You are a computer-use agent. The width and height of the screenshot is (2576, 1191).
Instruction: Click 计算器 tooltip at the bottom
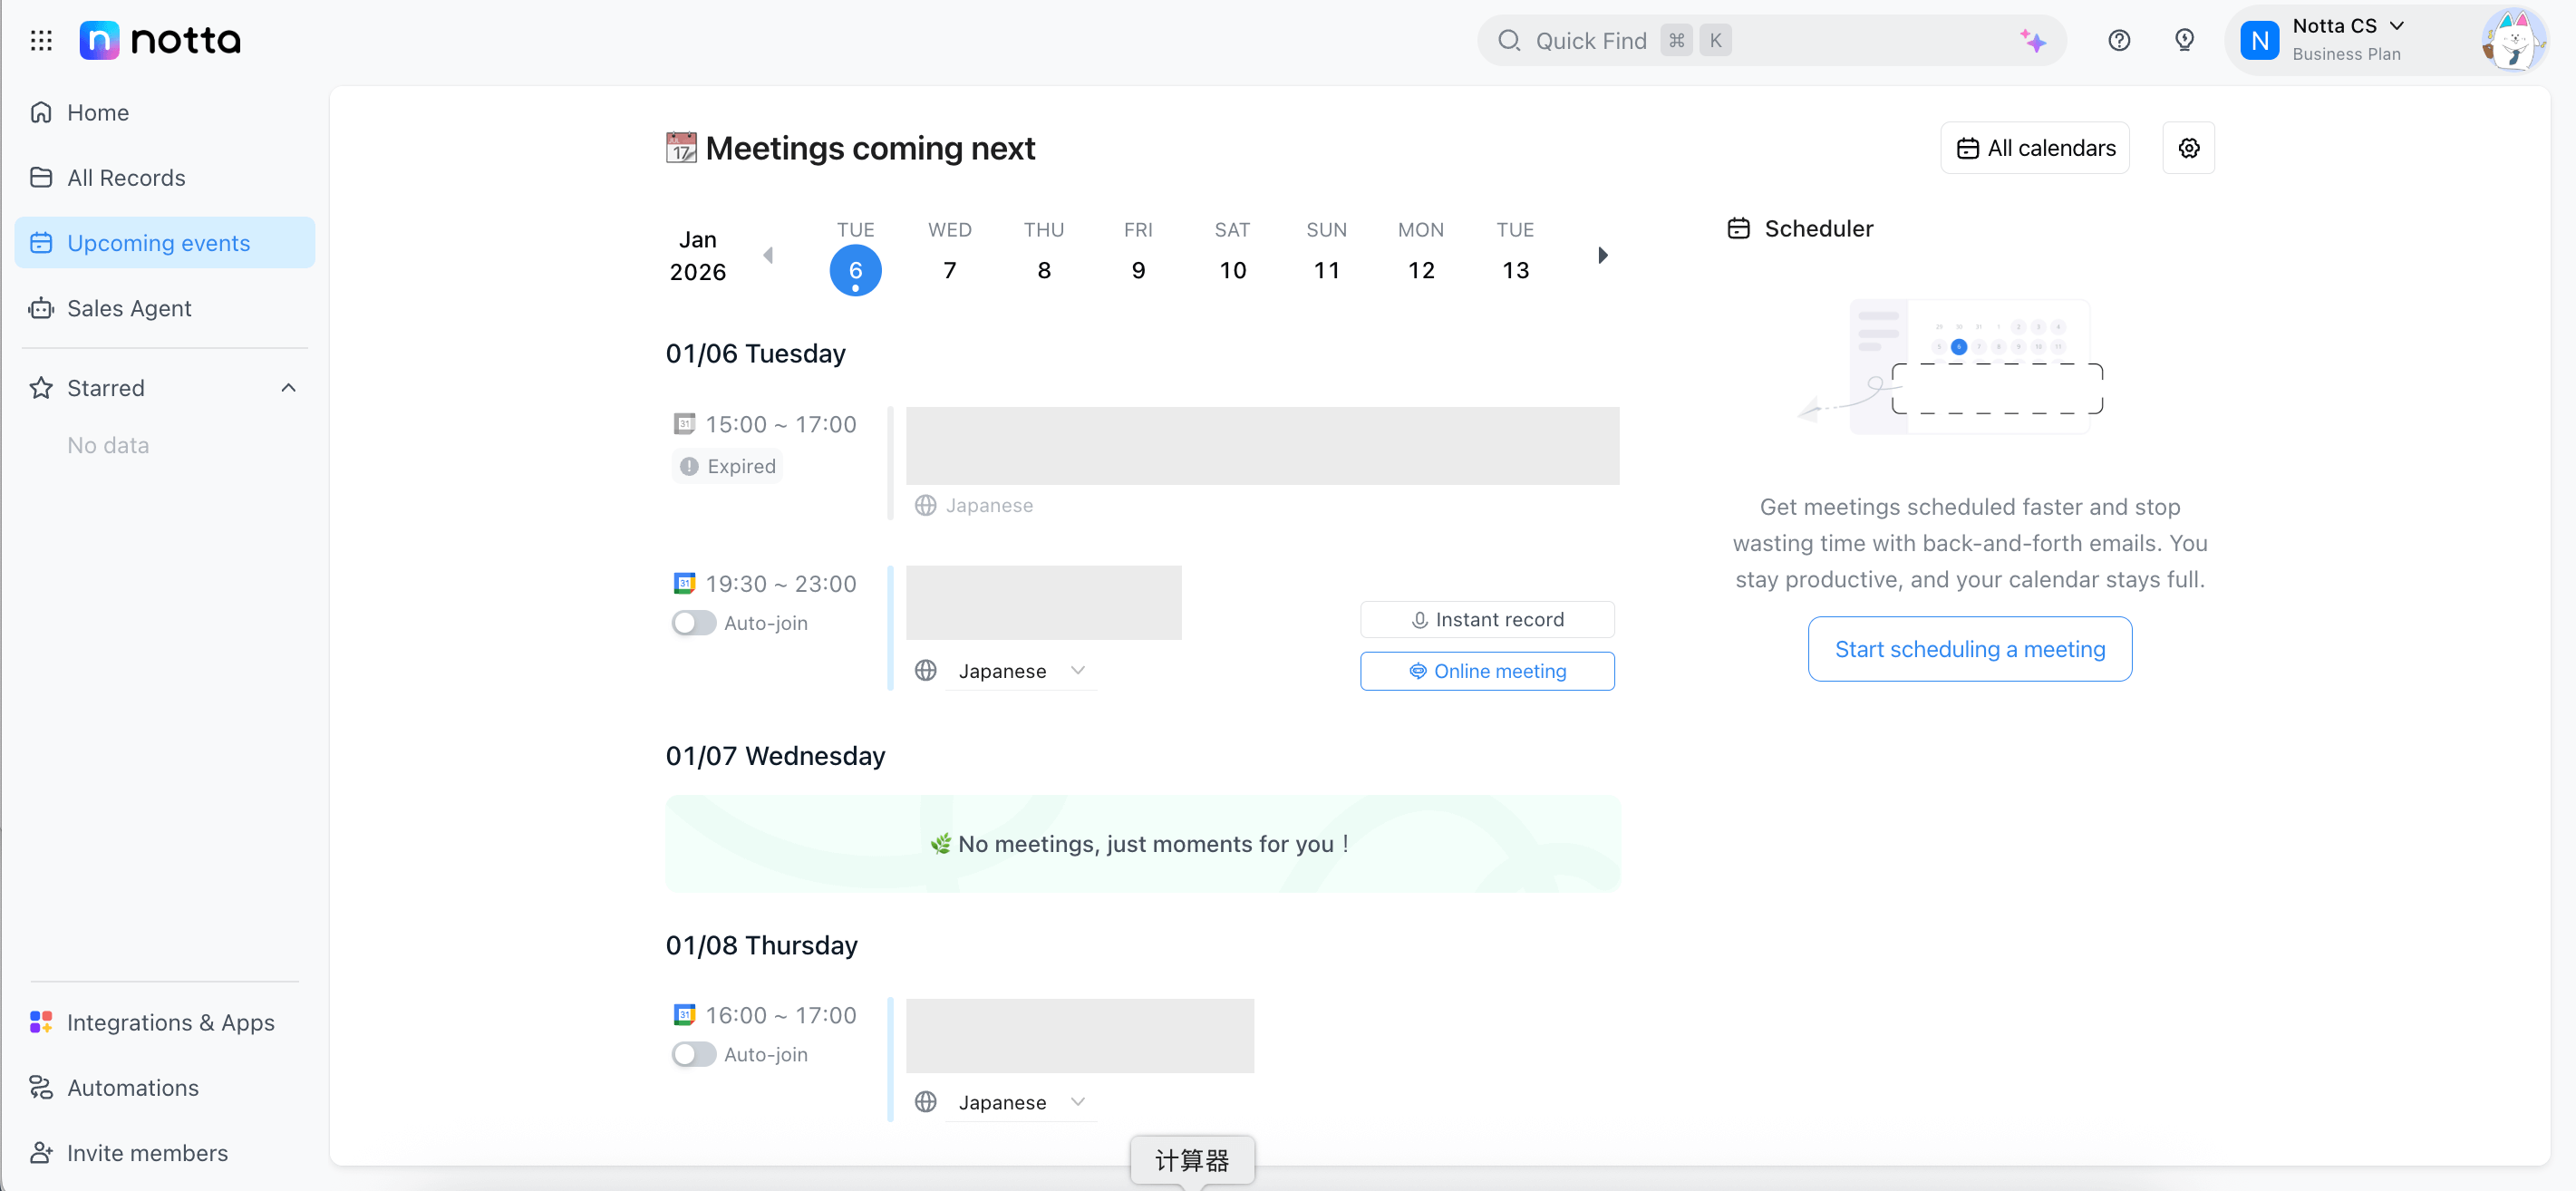coord(1192,1160)
